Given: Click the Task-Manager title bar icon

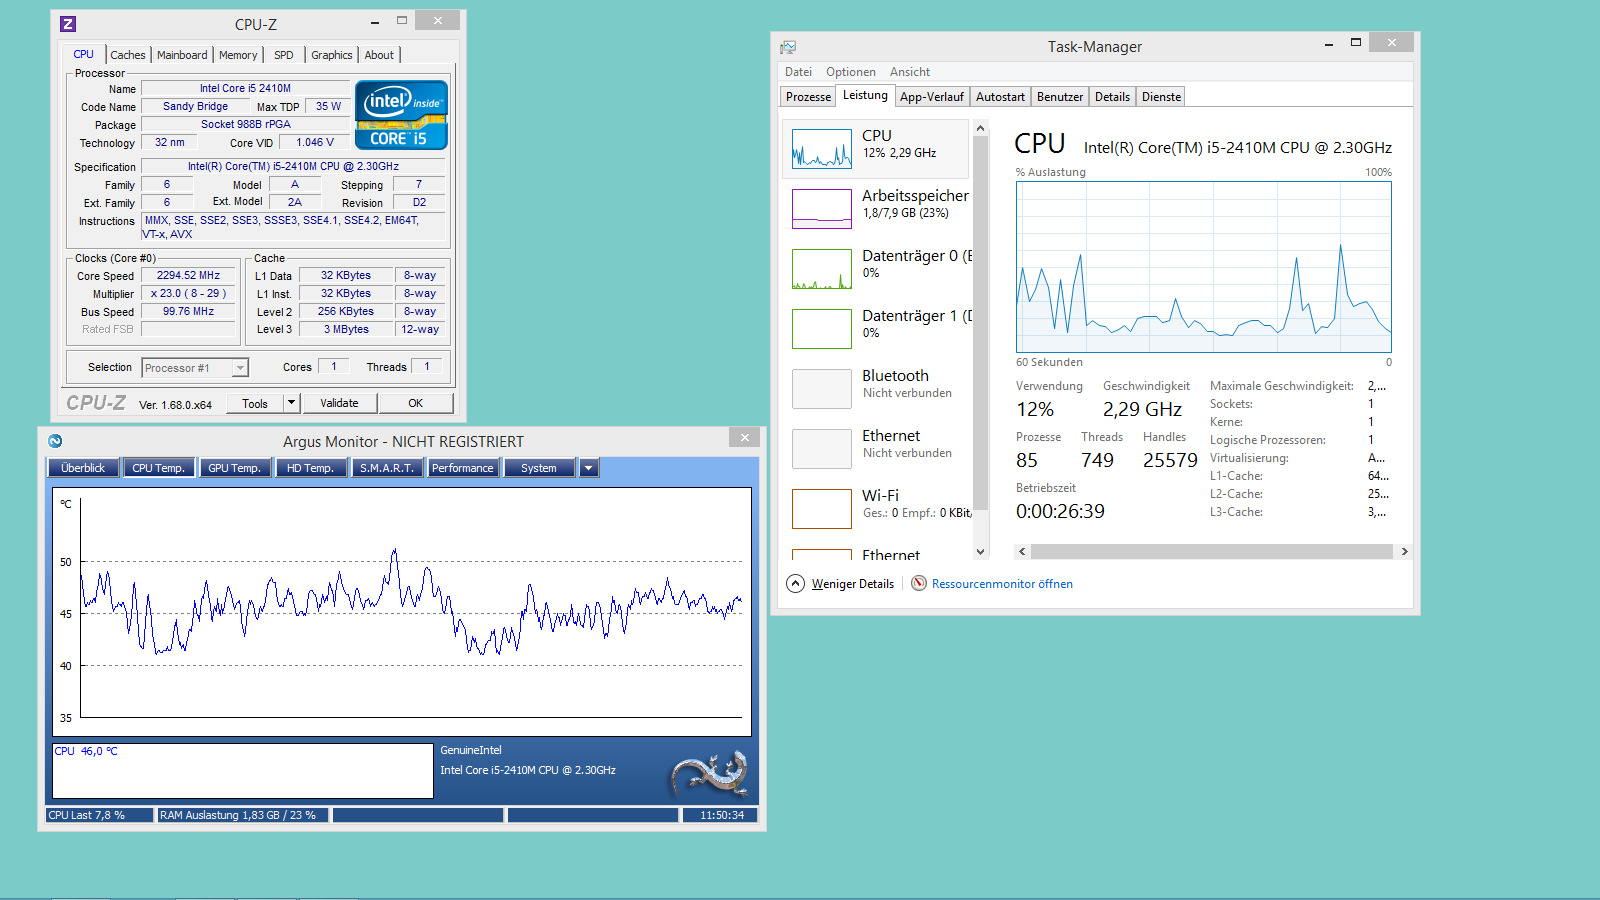Looking at the screenshot, I should [x=788, y=47].
